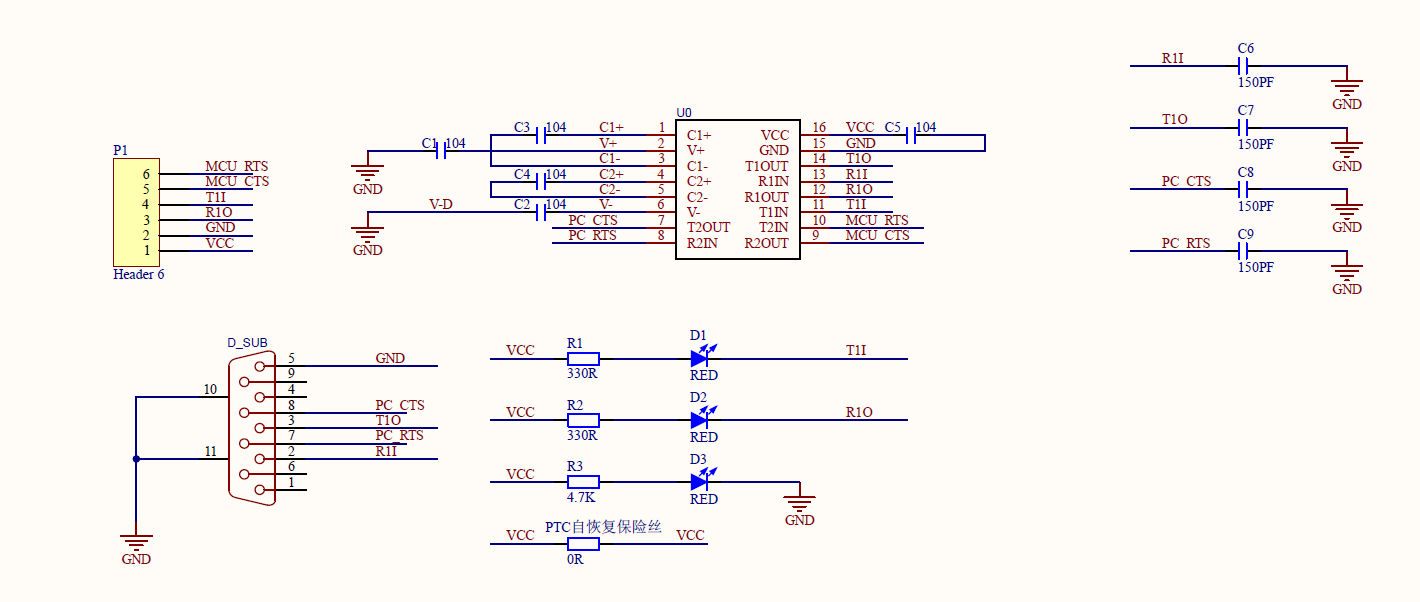Select 'GND' net label at D_SUB pin 5
Viewport: 1420px width, 602px height.
(x=390, y=358)
